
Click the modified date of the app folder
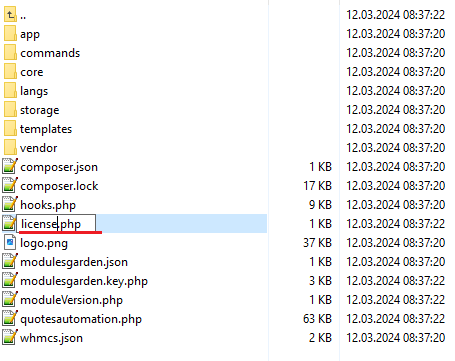click(396, 33)
